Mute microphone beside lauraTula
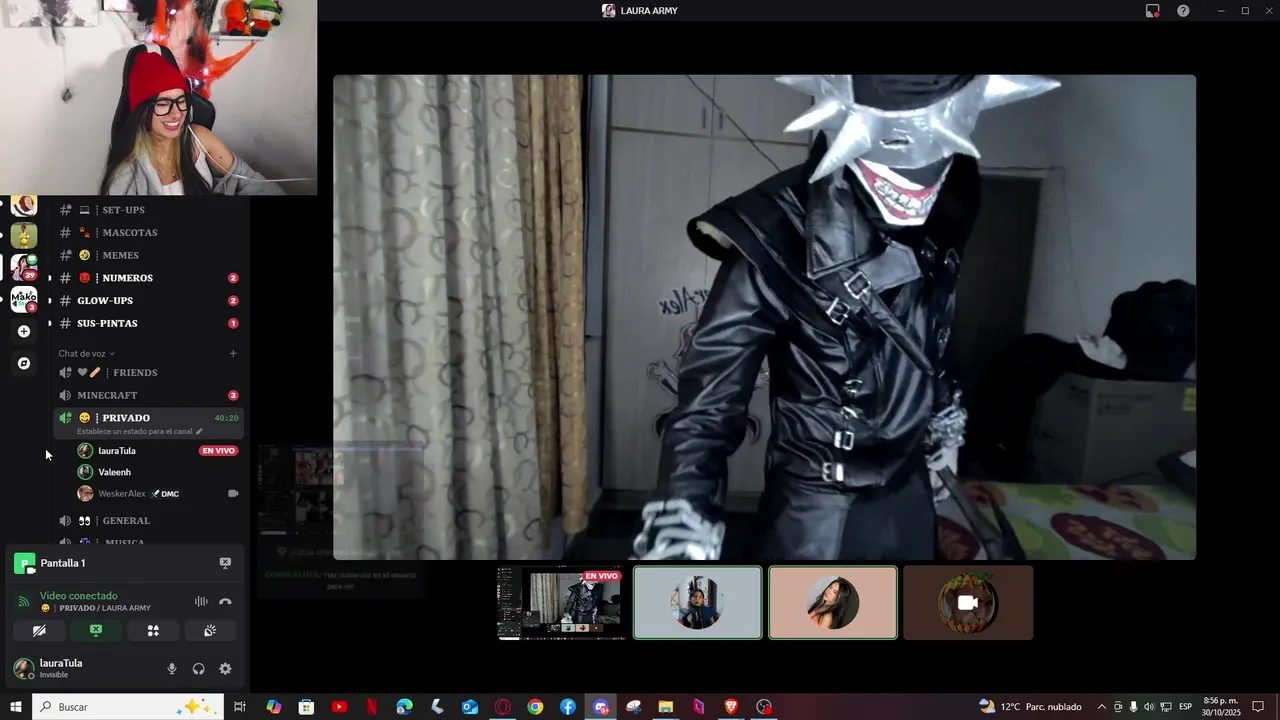Image resolution: width=1280 pixels, height=720 pixels. point(172,669)
